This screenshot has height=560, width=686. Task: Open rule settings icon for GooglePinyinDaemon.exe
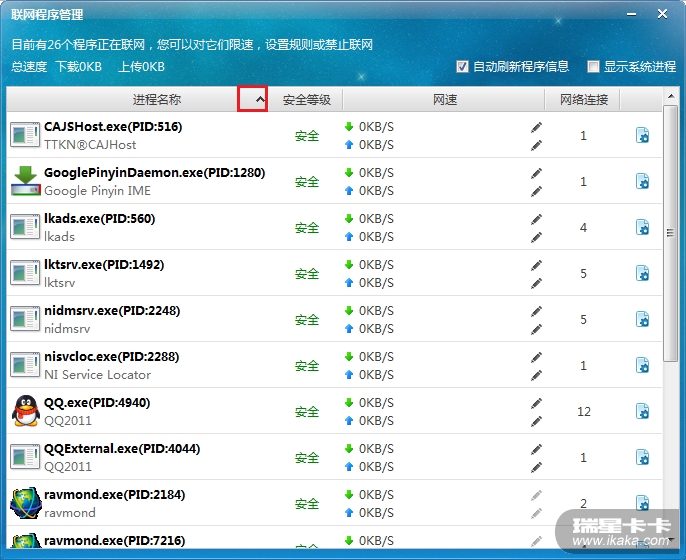pyautogui.click(x=642, y=182)
